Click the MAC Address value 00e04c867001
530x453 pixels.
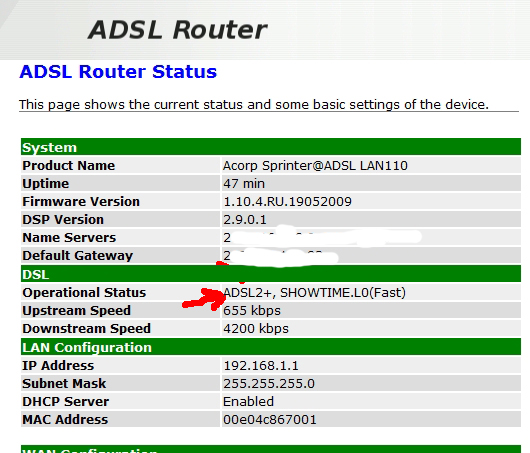(x=270, y=420)
